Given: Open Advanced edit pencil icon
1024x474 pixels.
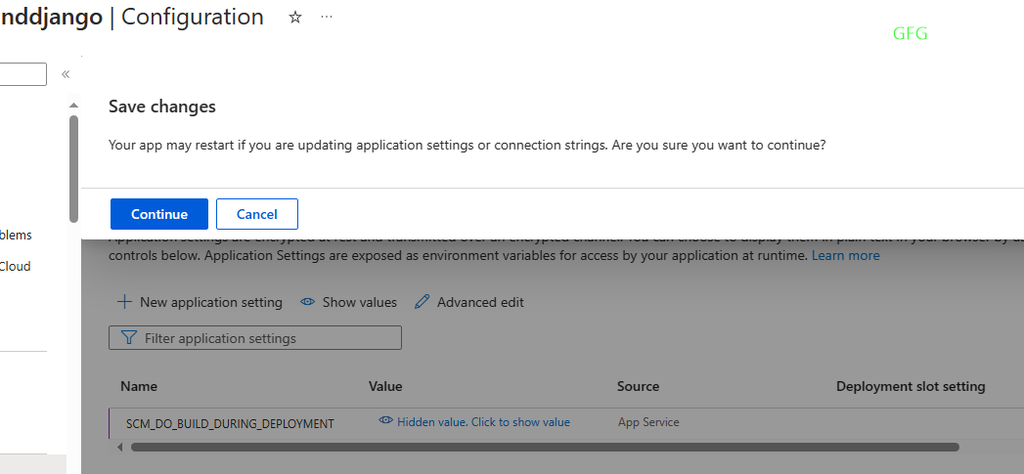Looking at the screenshot, I should click(x=422, y=302).
